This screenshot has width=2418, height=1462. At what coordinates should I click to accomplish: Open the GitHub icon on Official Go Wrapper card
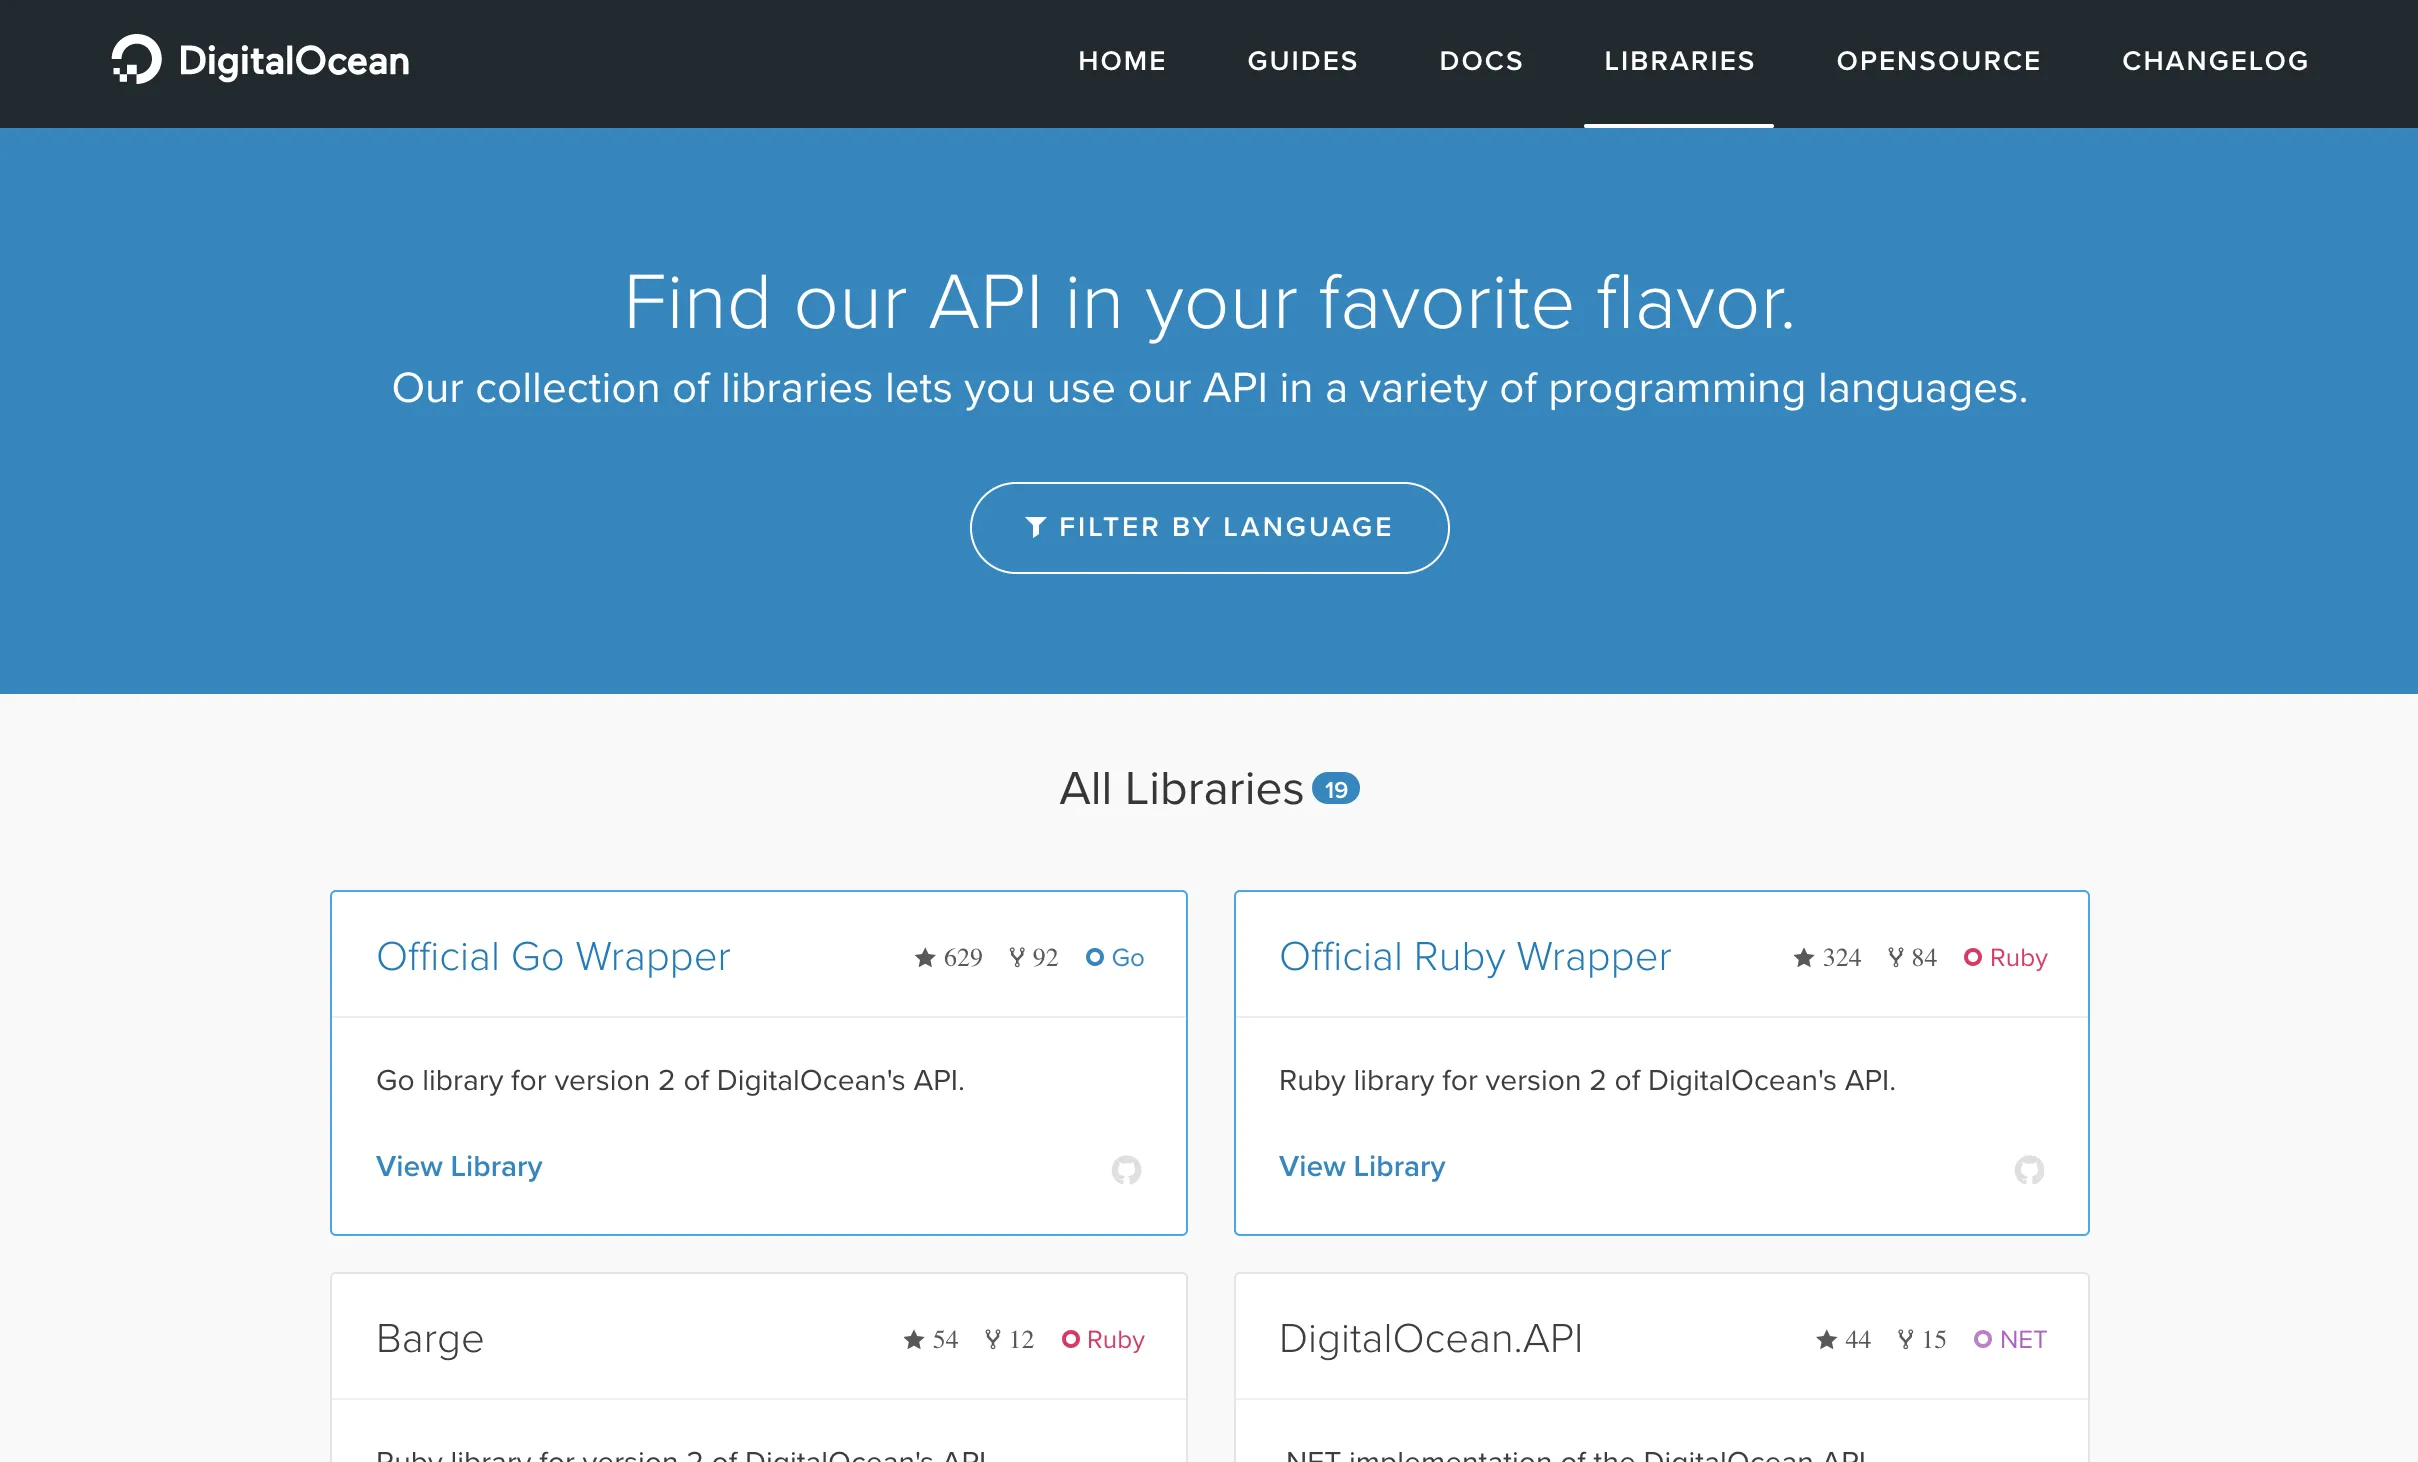pos(1126,1169)
